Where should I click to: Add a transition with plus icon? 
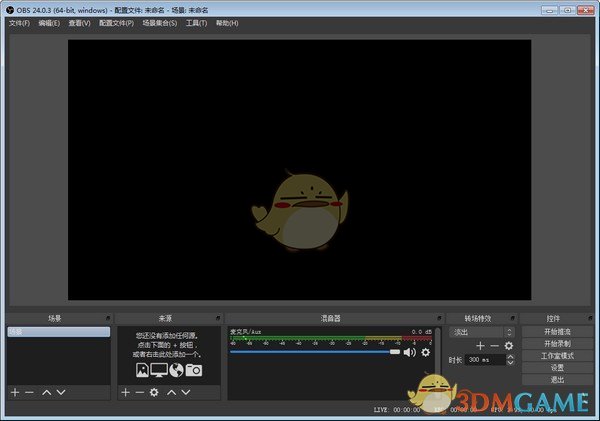480,346
